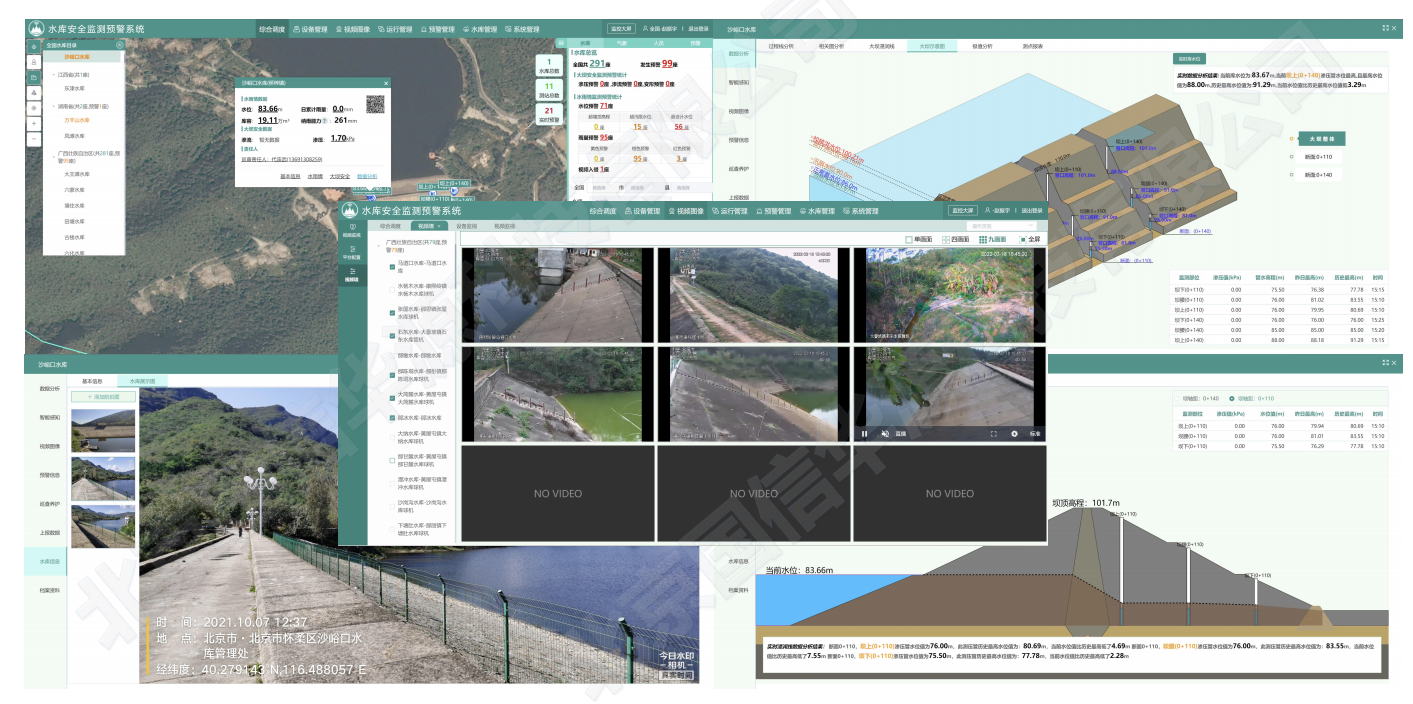Screen dimensions: 1413x704
Task: Select the first photo thumbnail in the photo window
Action: click(104, 430)
